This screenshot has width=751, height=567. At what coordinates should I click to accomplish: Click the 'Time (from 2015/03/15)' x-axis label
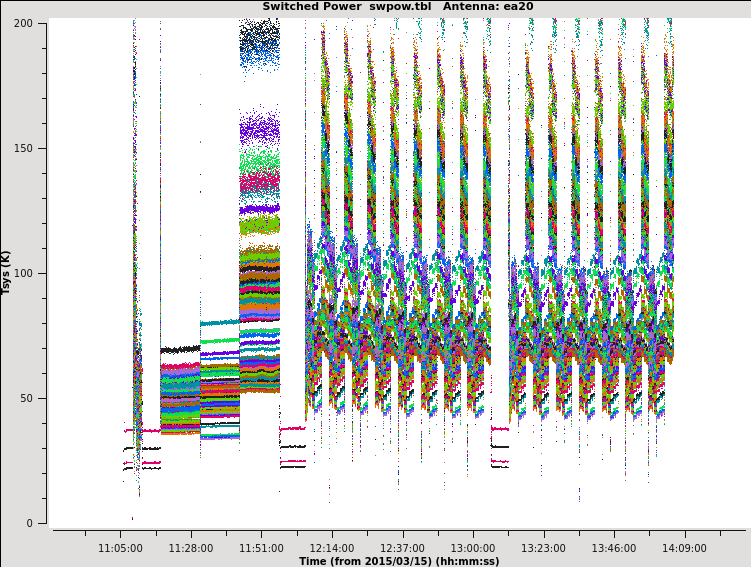coord(398,561)
